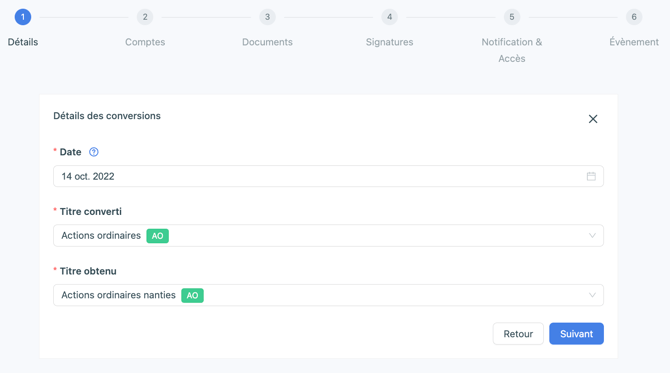Expand the Titre converti dropdown chevron
Image resolution: width=670 pixels, height=373 pixels.
[x=592, y=236]
